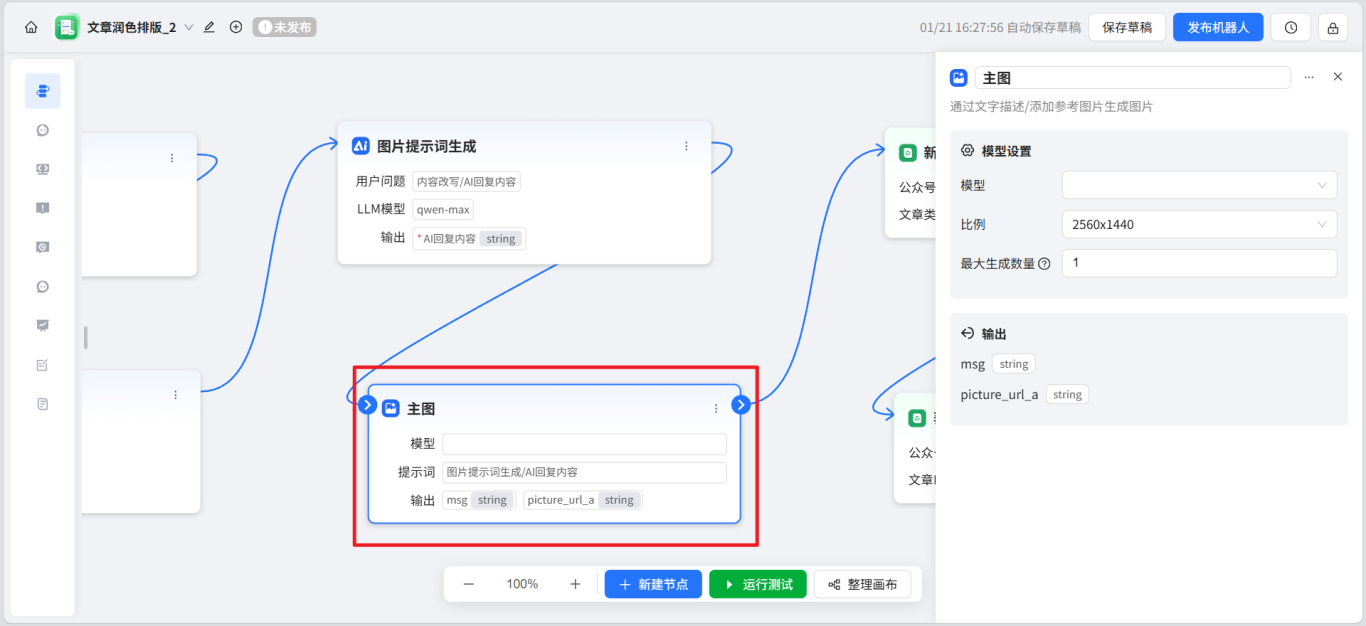Viewport: 1366px width, 626px height.
Task: Click the AI icon on 图片提示词生成 node
Action: [359, 145]
